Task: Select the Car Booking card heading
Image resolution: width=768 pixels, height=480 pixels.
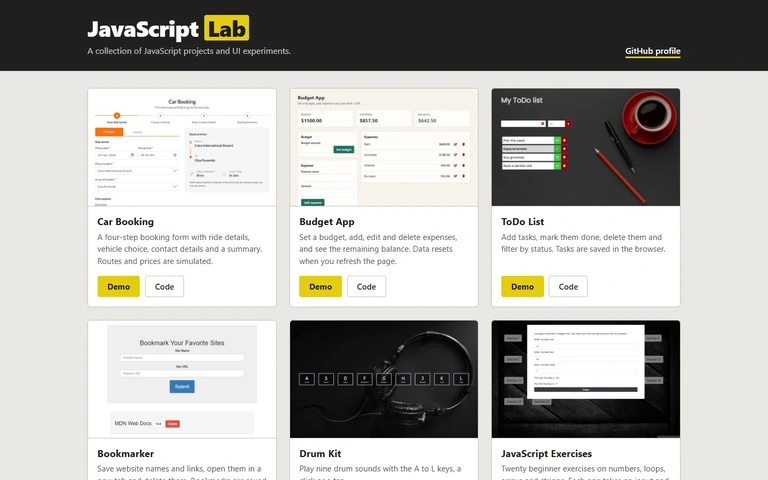Action: (125, 222)
